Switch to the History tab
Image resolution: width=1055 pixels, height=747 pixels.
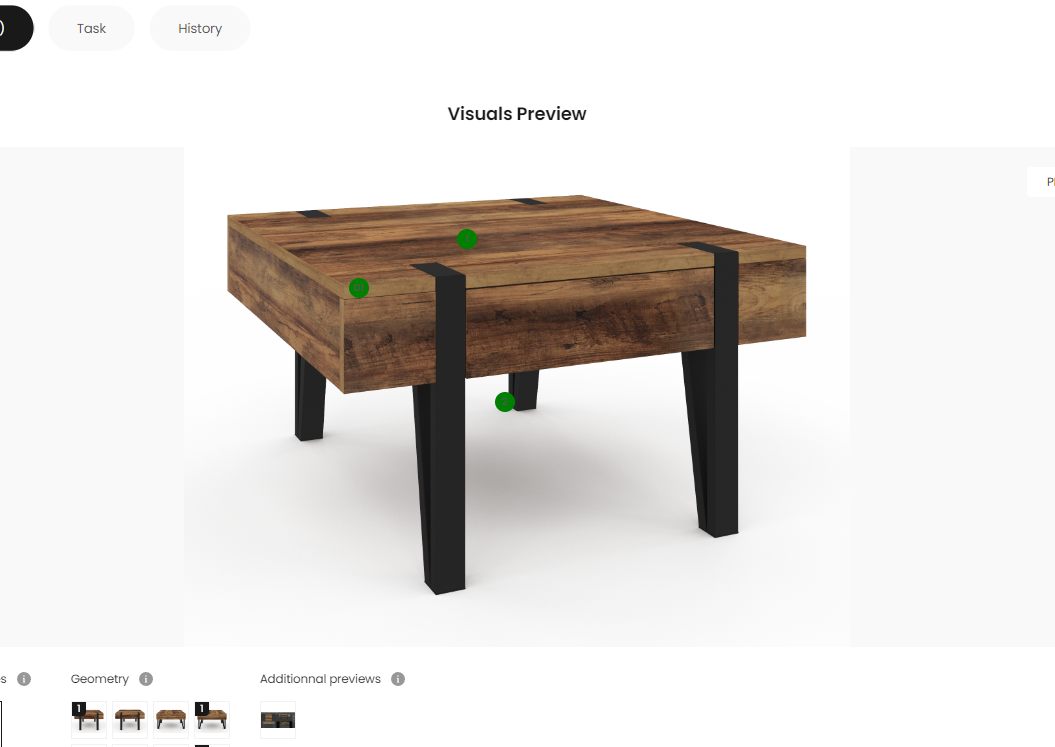[x=200, y=28]
